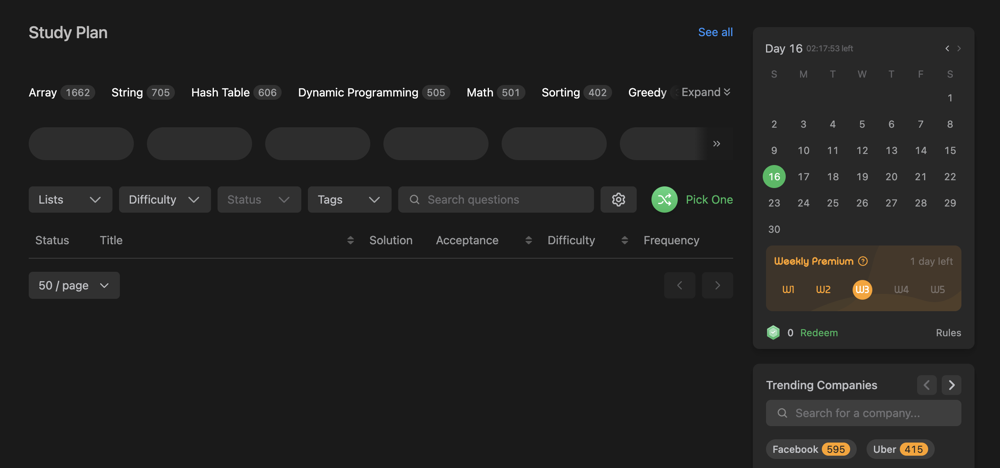This screenshot has height=468, width=1000.
Task: Click the Search questions input field
Action: 505,200
